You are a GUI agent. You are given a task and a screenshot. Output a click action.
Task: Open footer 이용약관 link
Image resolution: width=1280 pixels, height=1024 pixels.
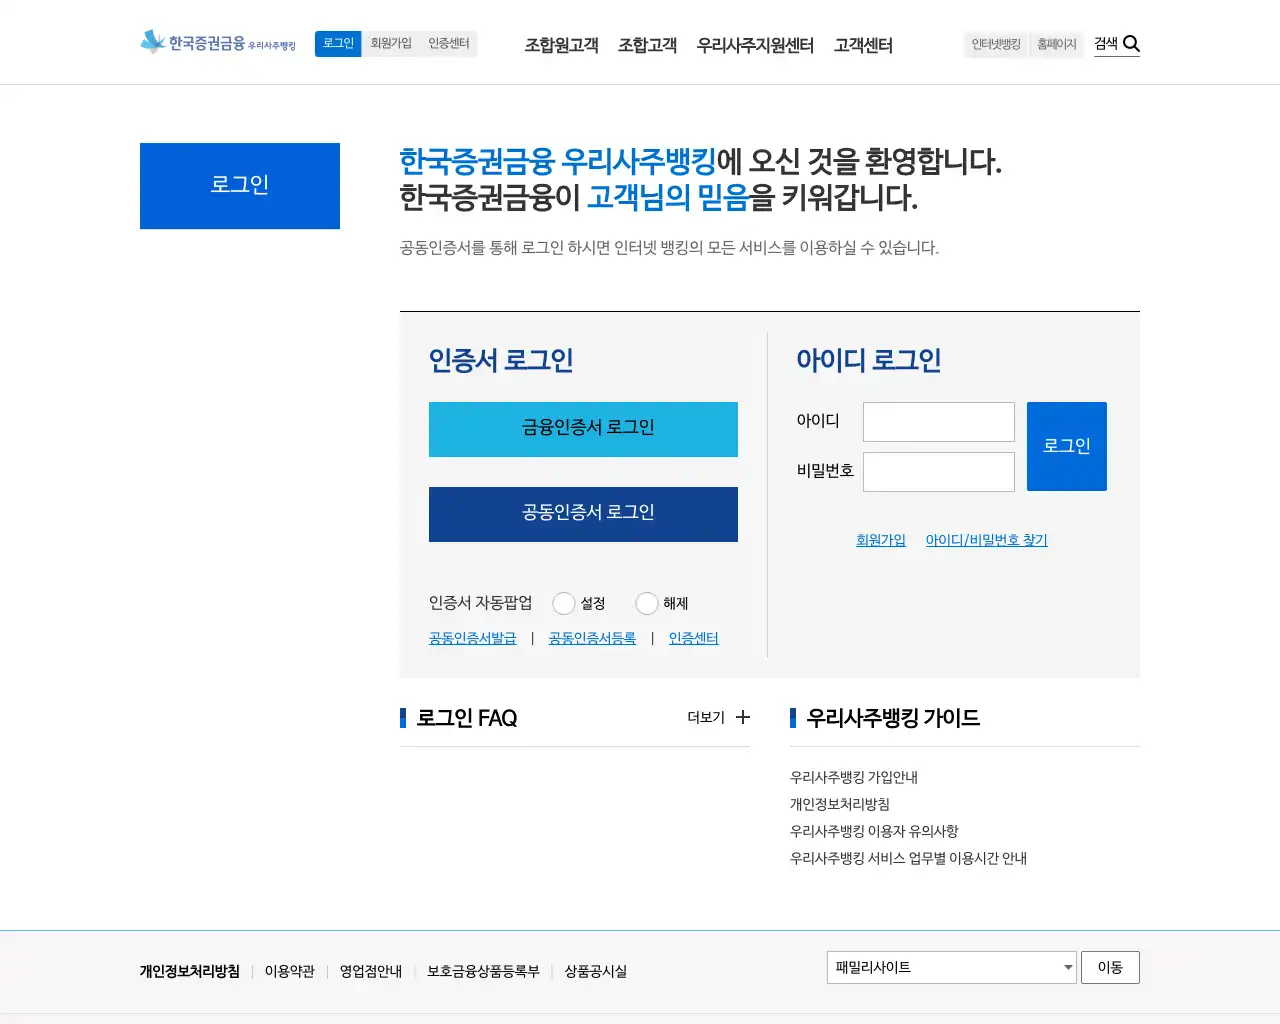pyautogui.click(x=290, y=971)
